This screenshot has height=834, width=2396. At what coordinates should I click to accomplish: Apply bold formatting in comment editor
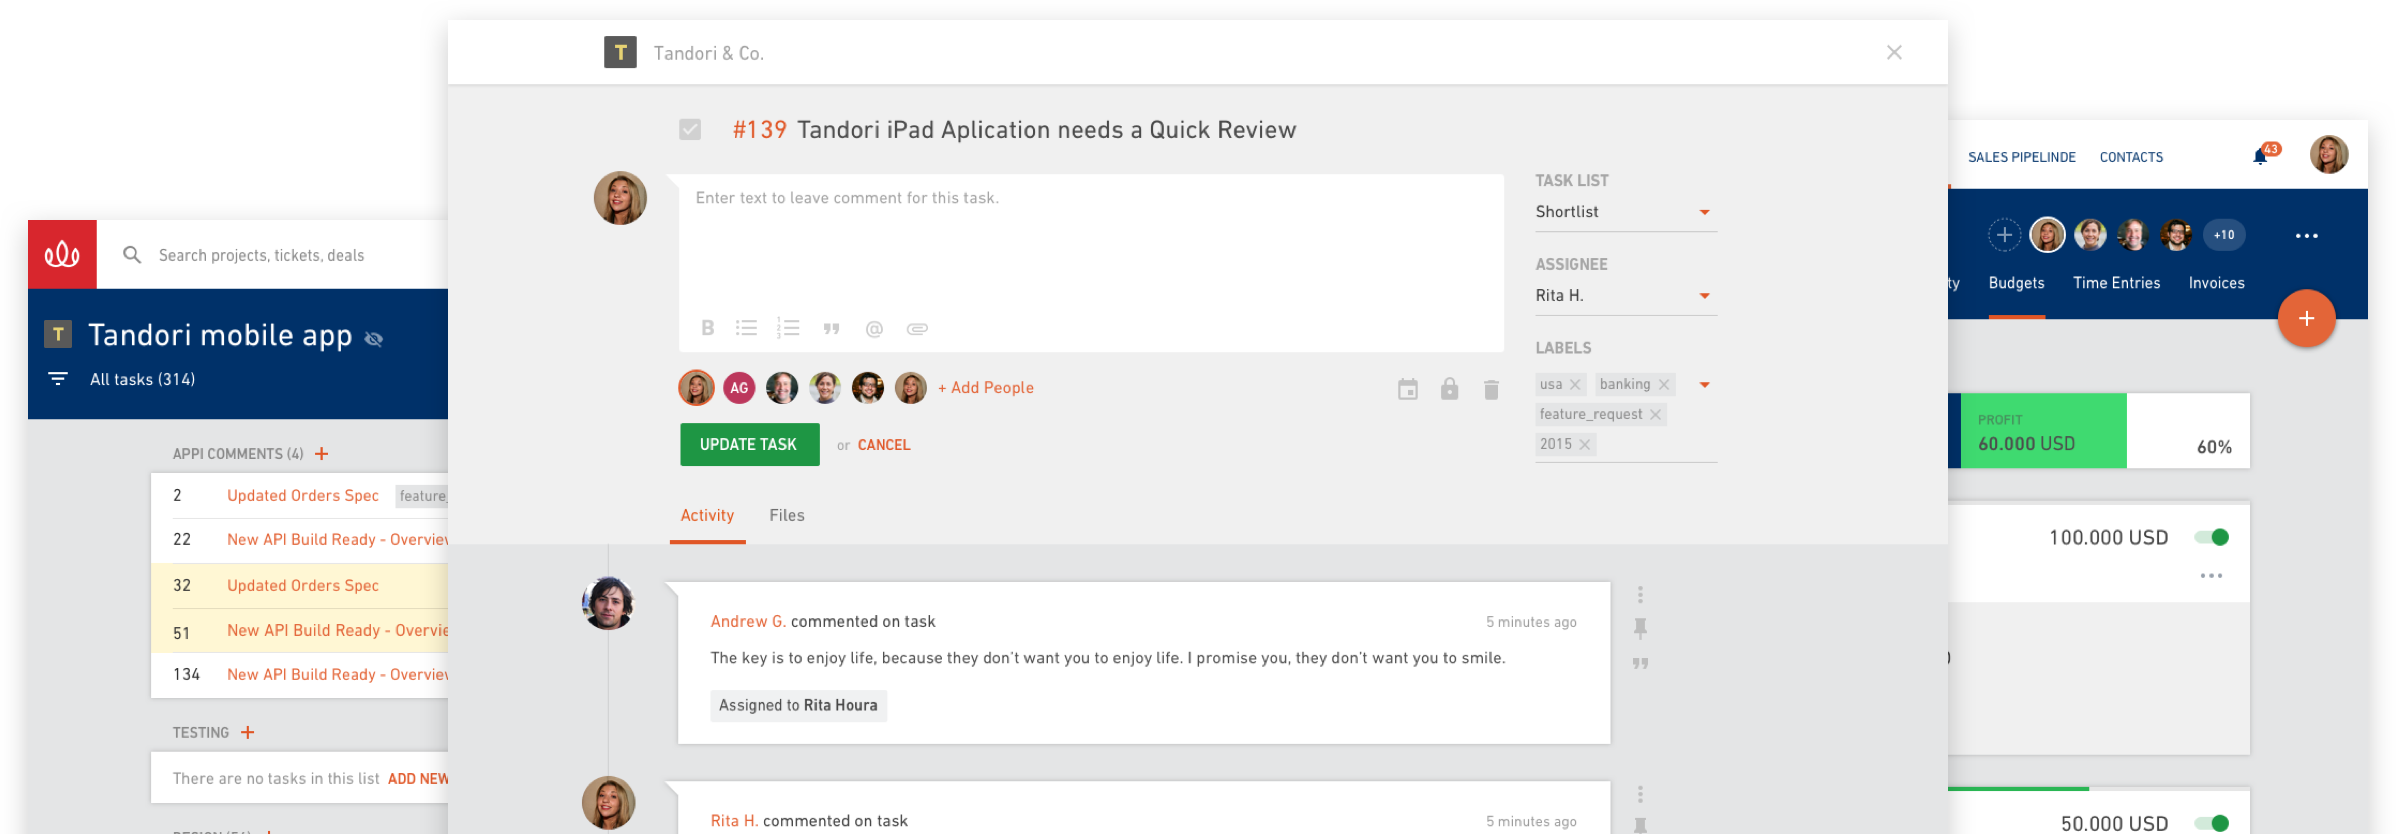tap(707, 328)
